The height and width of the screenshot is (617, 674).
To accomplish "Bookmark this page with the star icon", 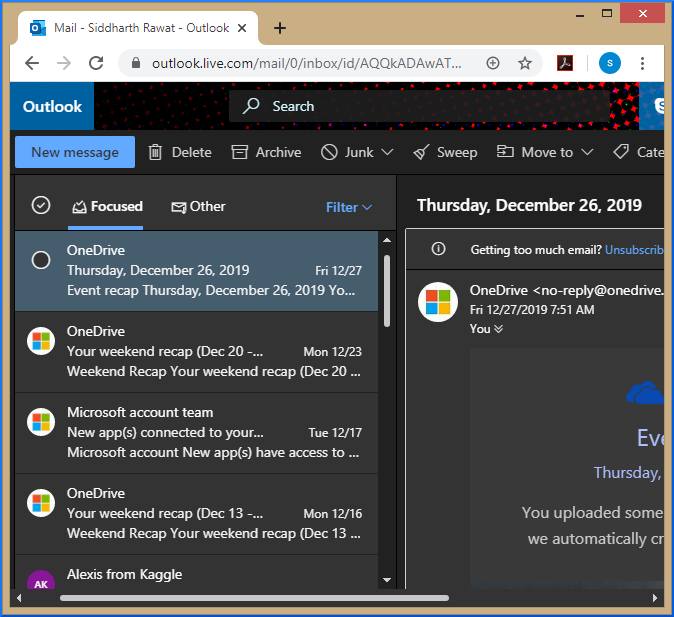I will (524, 63).
